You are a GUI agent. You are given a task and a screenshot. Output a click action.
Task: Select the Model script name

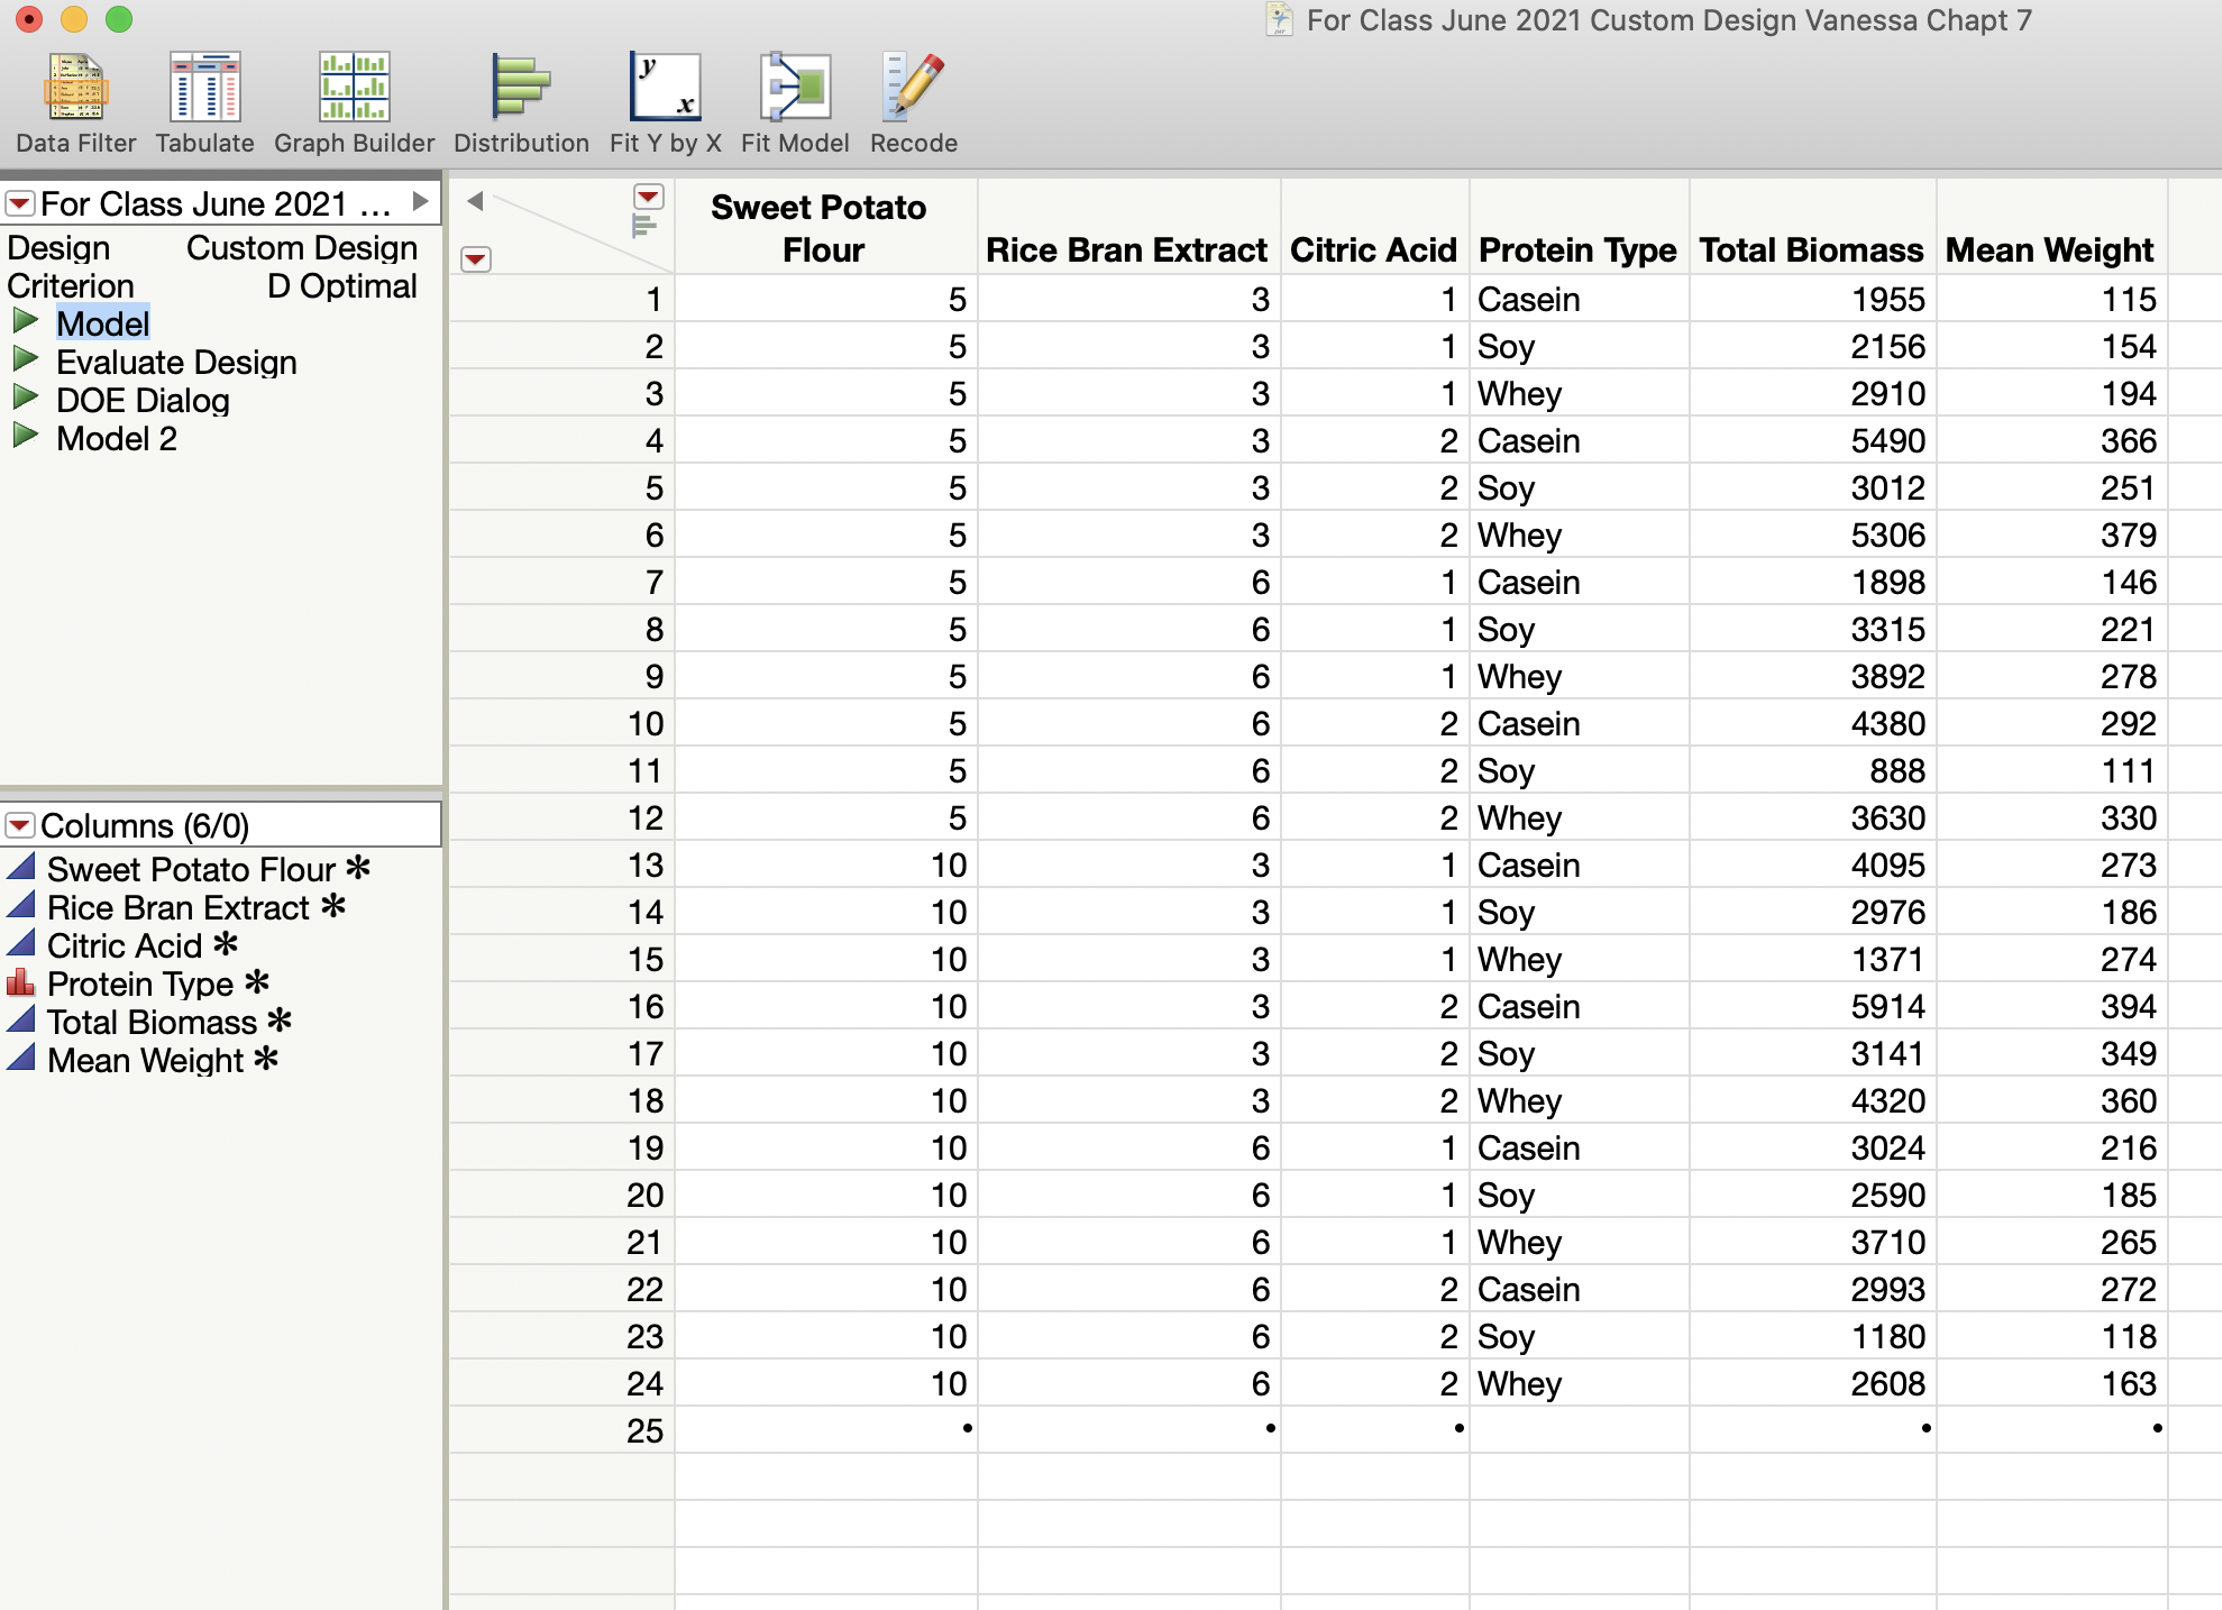pyautogui.click(x=102, y=324)
